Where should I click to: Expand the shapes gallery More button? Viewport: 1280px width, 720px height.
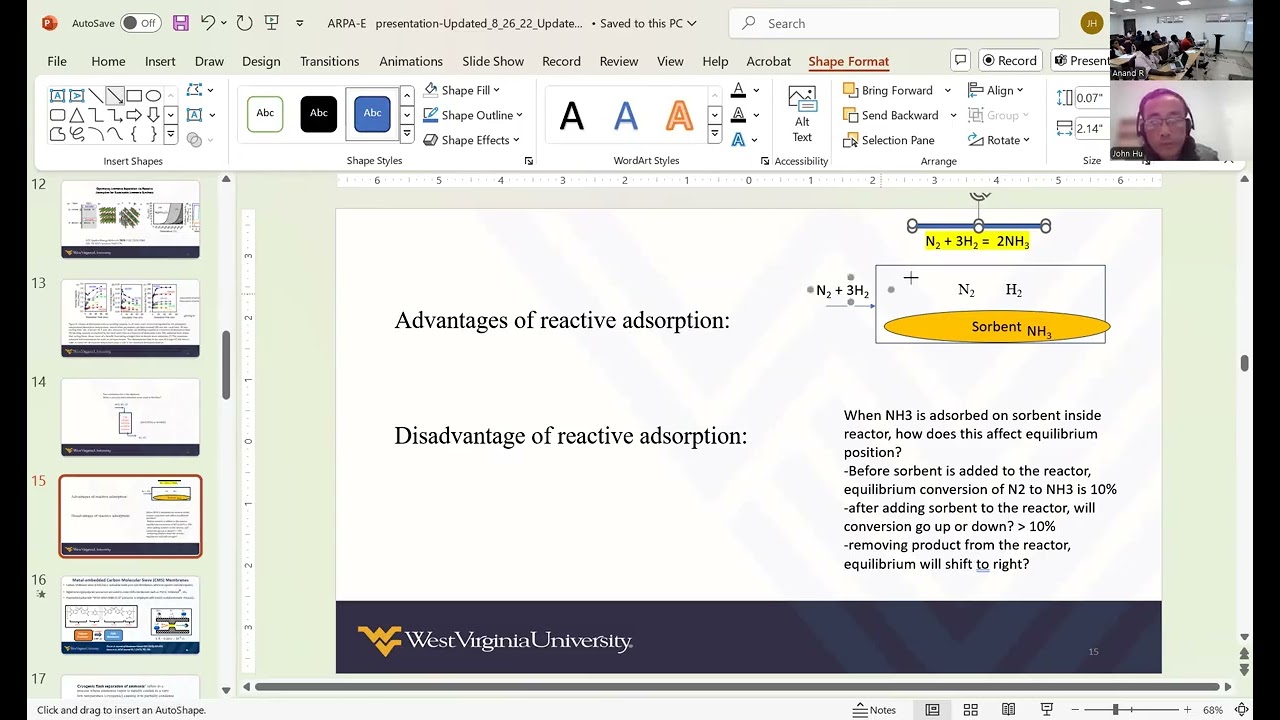pyautogui.click(x=171, y=135)
